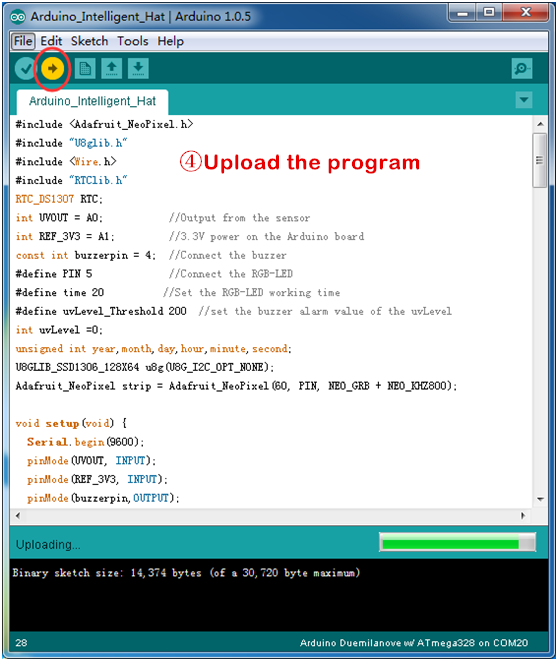Open the Edit menu

(51, 41)
